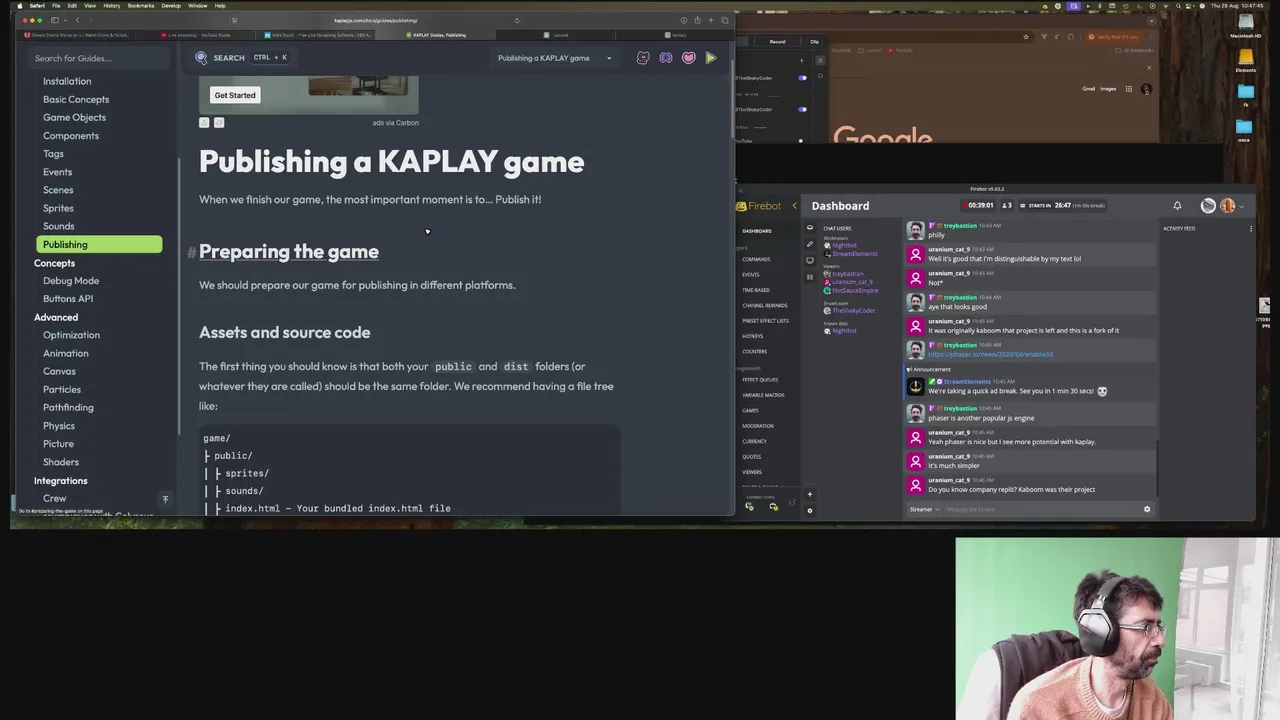Viewport: 1280px width, 720px height.
Task: Open the Basic Concepts guide
Action: pyautogui.click(x=76, y=99)
